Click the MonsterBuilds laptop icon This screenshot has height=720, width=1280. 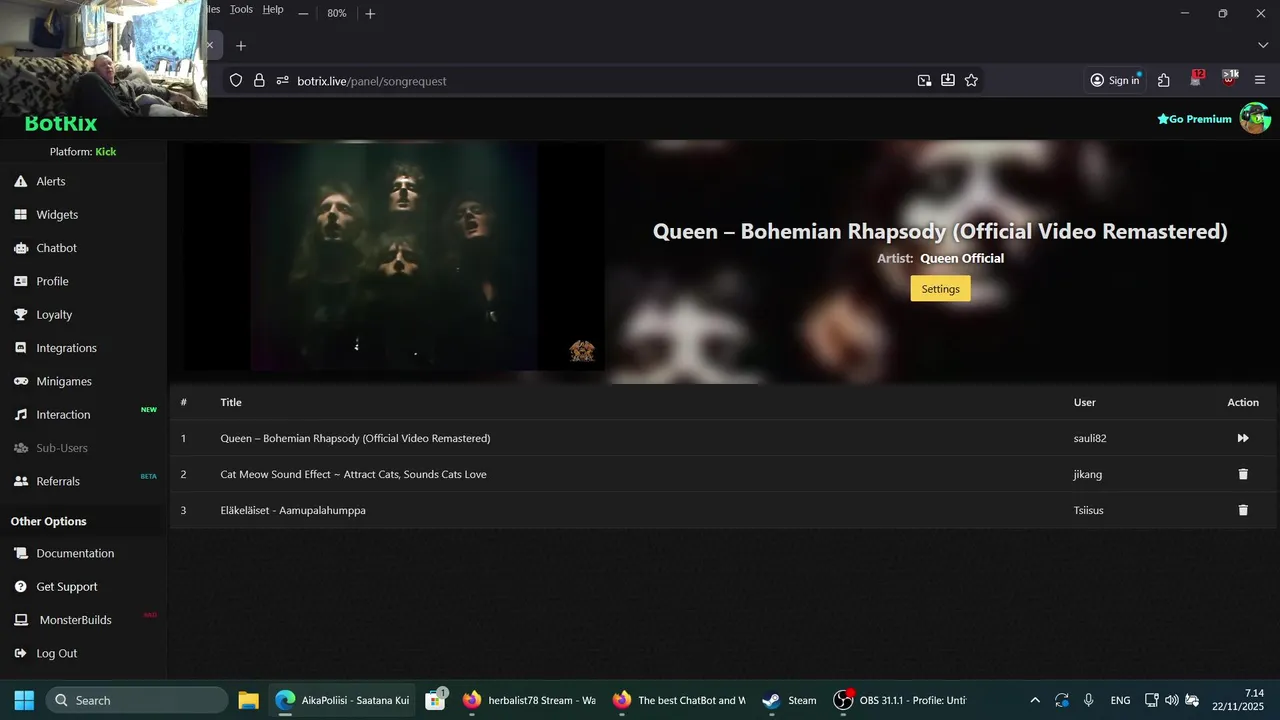point(20,620)
